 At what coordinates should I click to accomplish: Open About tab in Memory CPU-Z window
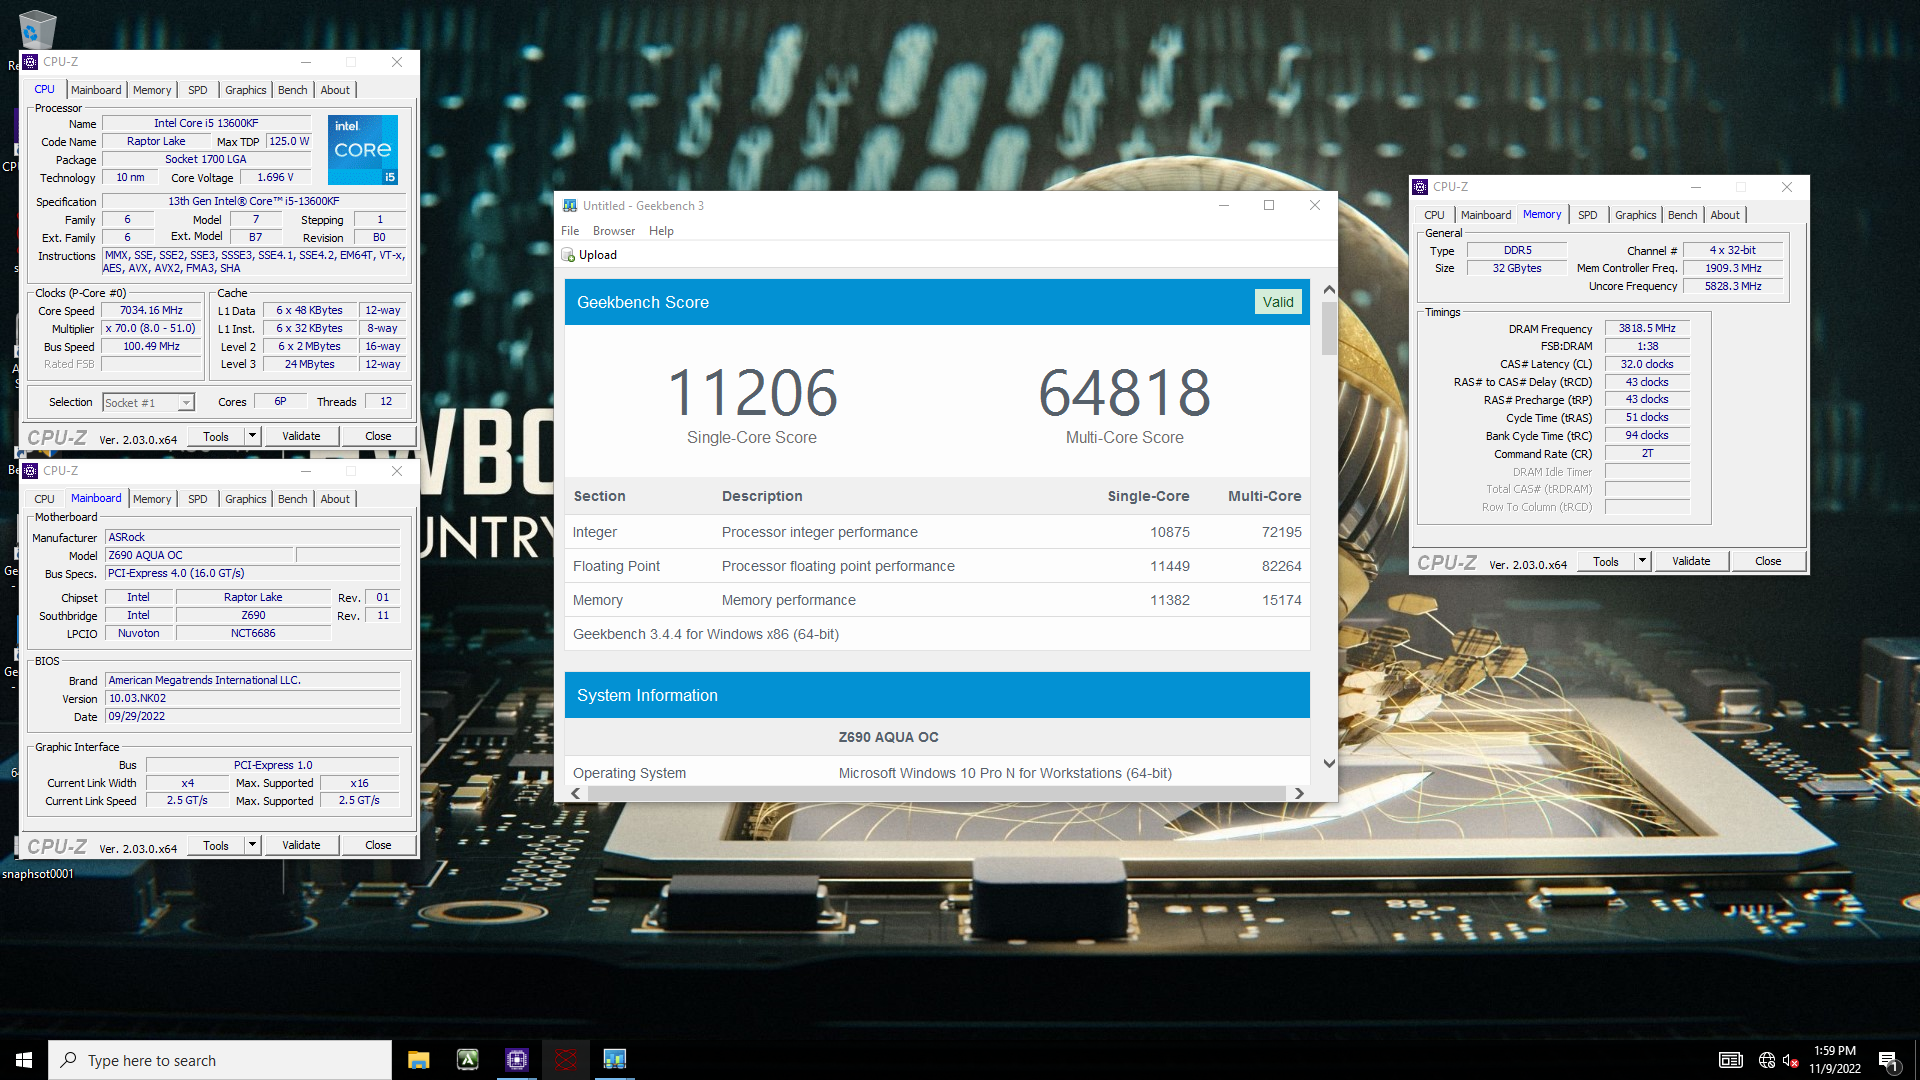1725,215
